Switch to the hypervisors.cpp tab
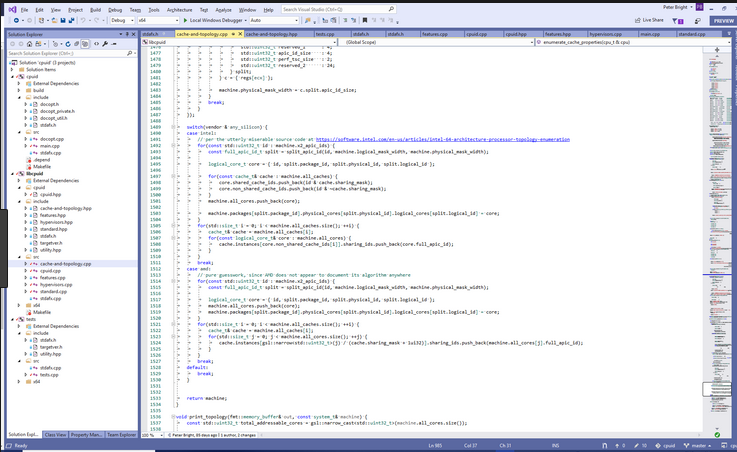This screenshot has height=452, width=737. pos(603,33)
